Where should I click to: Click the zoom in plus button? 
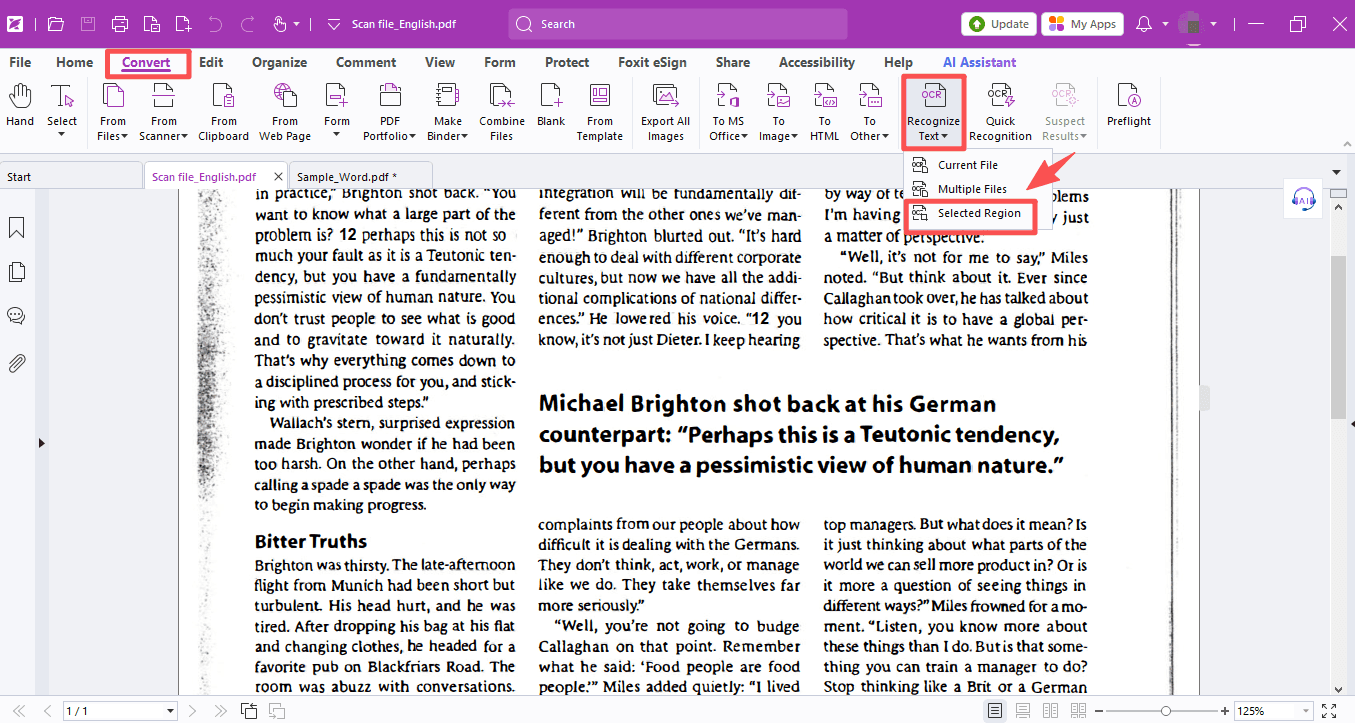[x=1225, y=711]
